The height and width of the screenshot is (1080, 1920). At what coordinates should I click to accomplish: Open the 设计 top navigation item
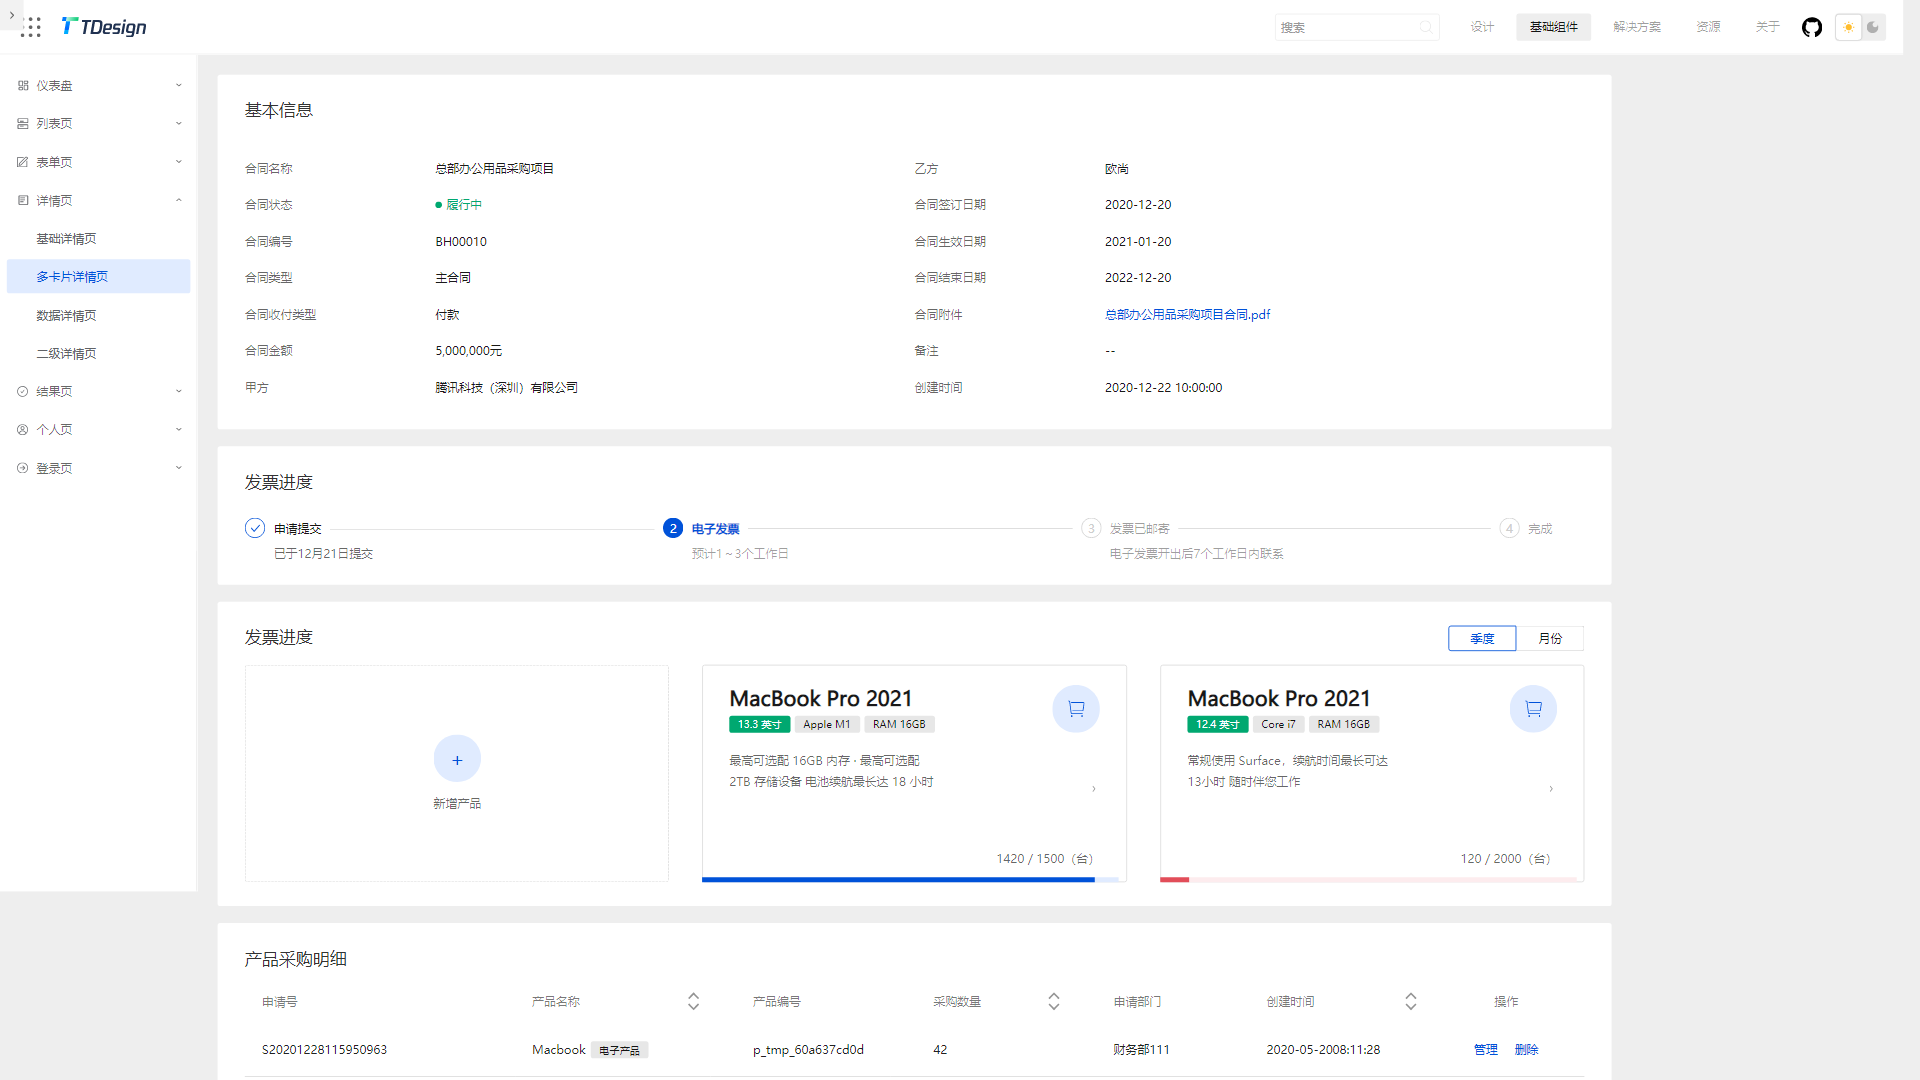[1482, 27]
